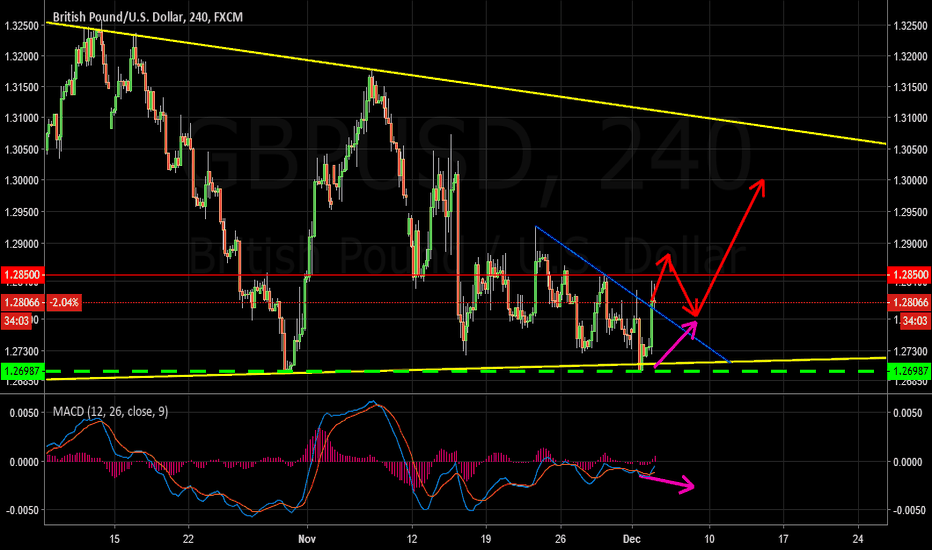This screenshot has height=550, width=932.
Task: Select the blue descending trendline
Action: click(632, 294)
